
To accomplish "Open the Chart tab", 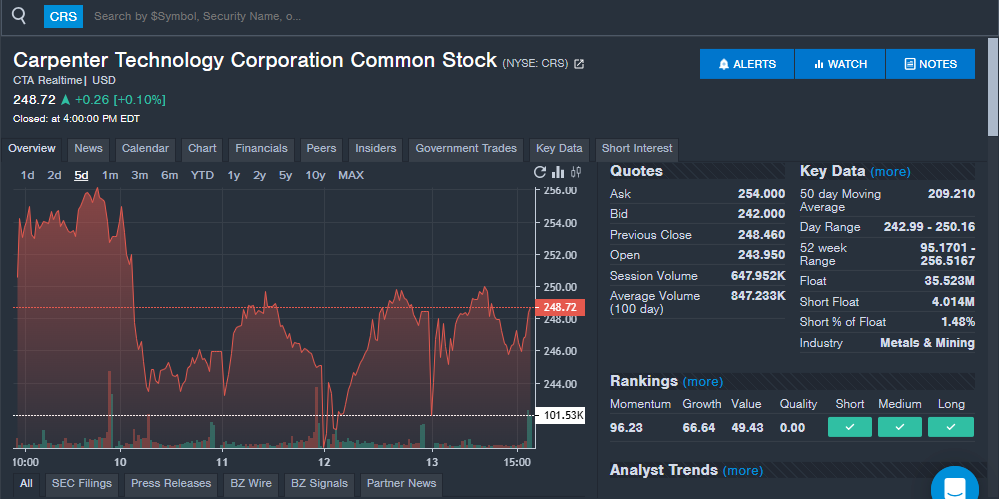I will coord(202,148).
